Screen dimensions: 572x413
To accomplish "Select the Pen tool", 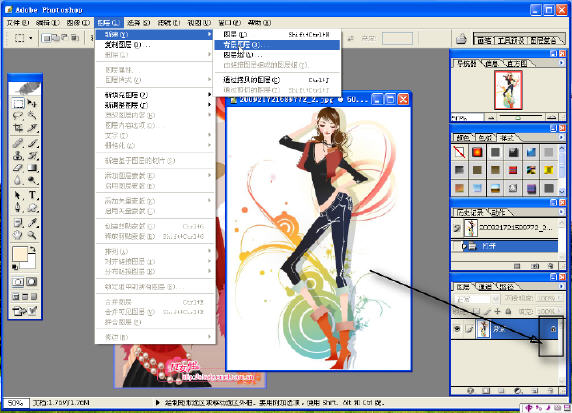I will [18, 208].
